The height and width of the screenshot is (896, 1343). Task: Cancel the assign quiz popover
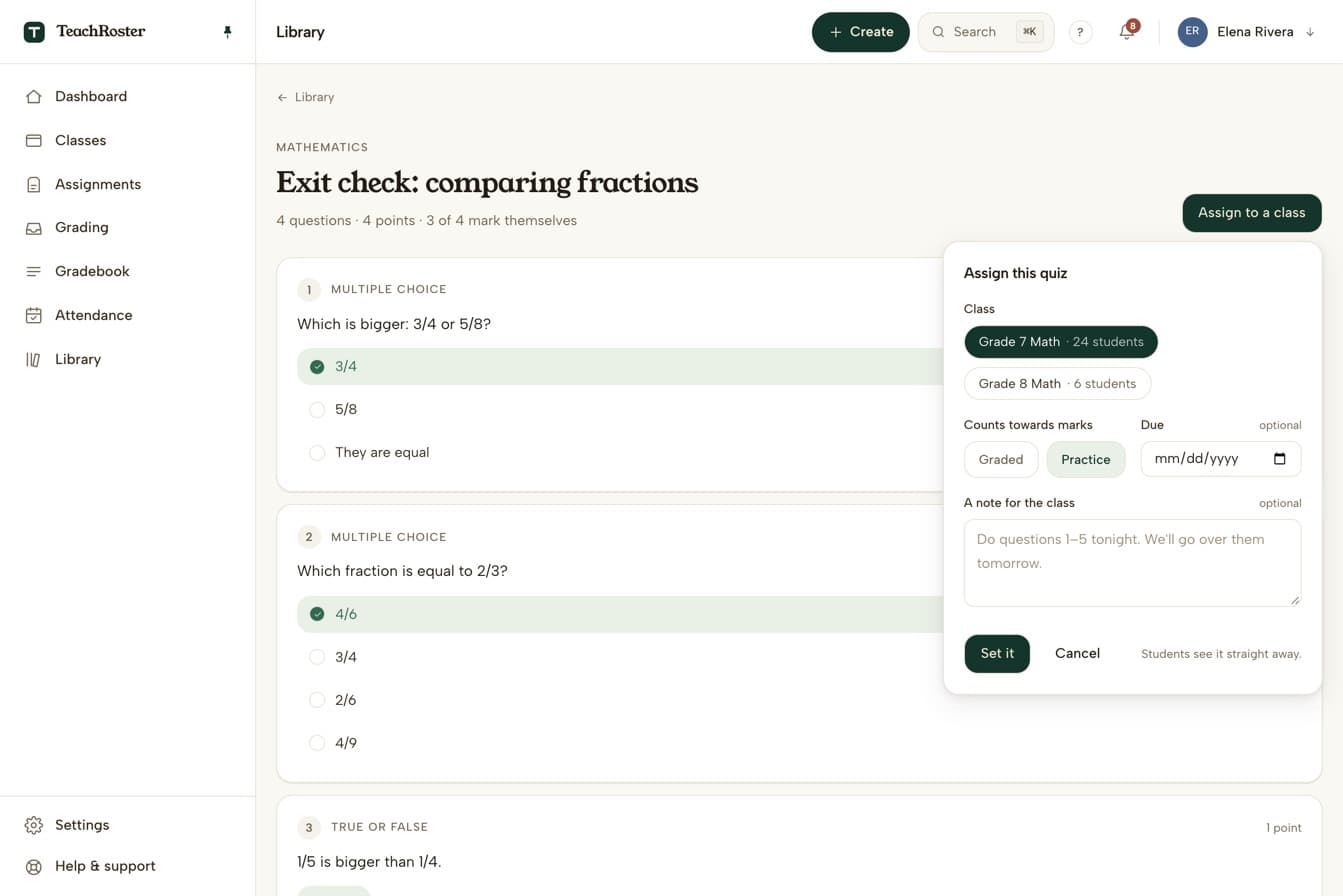point(1077,654)
